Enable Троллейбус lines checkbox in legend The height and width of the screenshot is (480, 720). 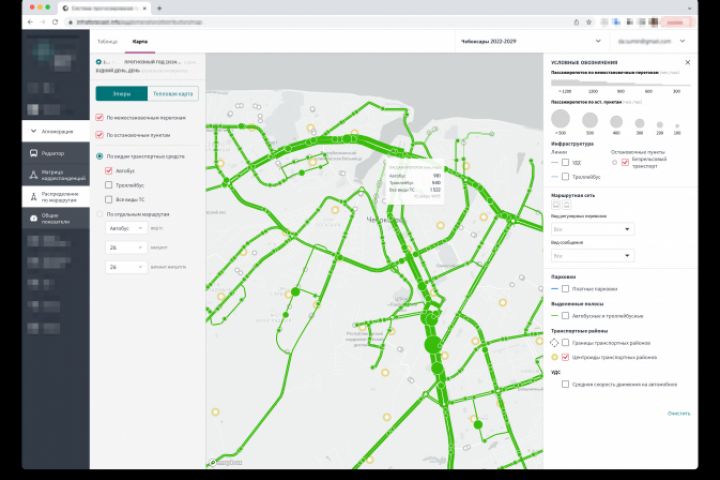(x=565, y=176)
